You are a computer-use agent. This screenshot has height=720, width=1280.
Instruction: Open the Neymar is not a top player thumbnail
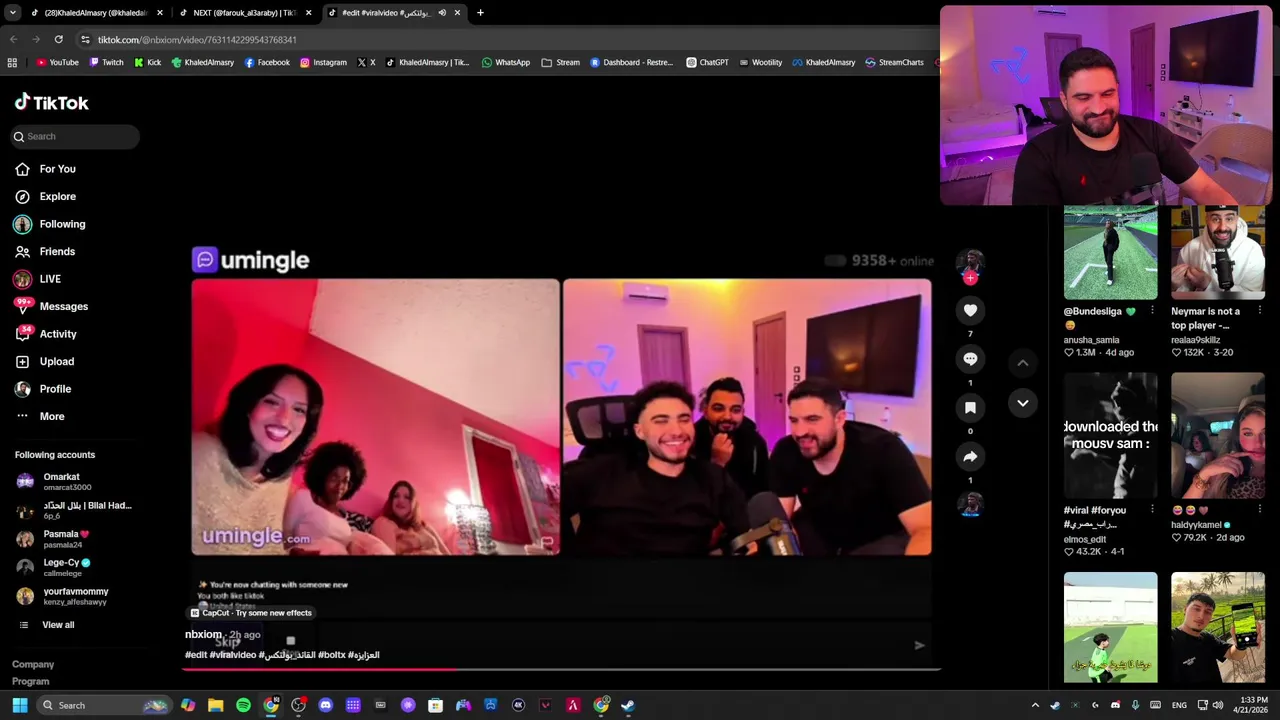point(1218,253)
